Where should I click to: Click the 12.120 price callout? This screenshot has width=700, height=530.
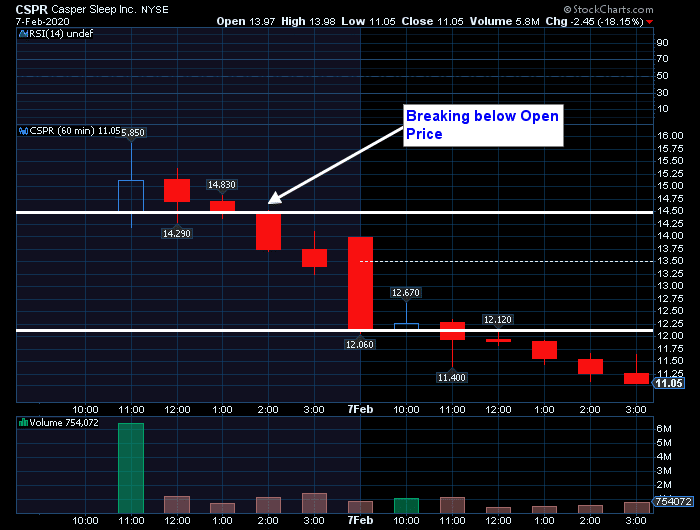coord(497,319)
